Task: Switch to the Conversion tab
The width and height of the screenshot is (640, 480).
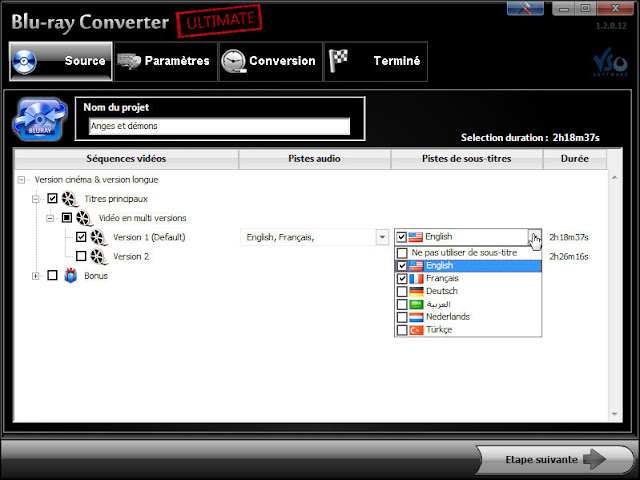Action: point(271,62)
